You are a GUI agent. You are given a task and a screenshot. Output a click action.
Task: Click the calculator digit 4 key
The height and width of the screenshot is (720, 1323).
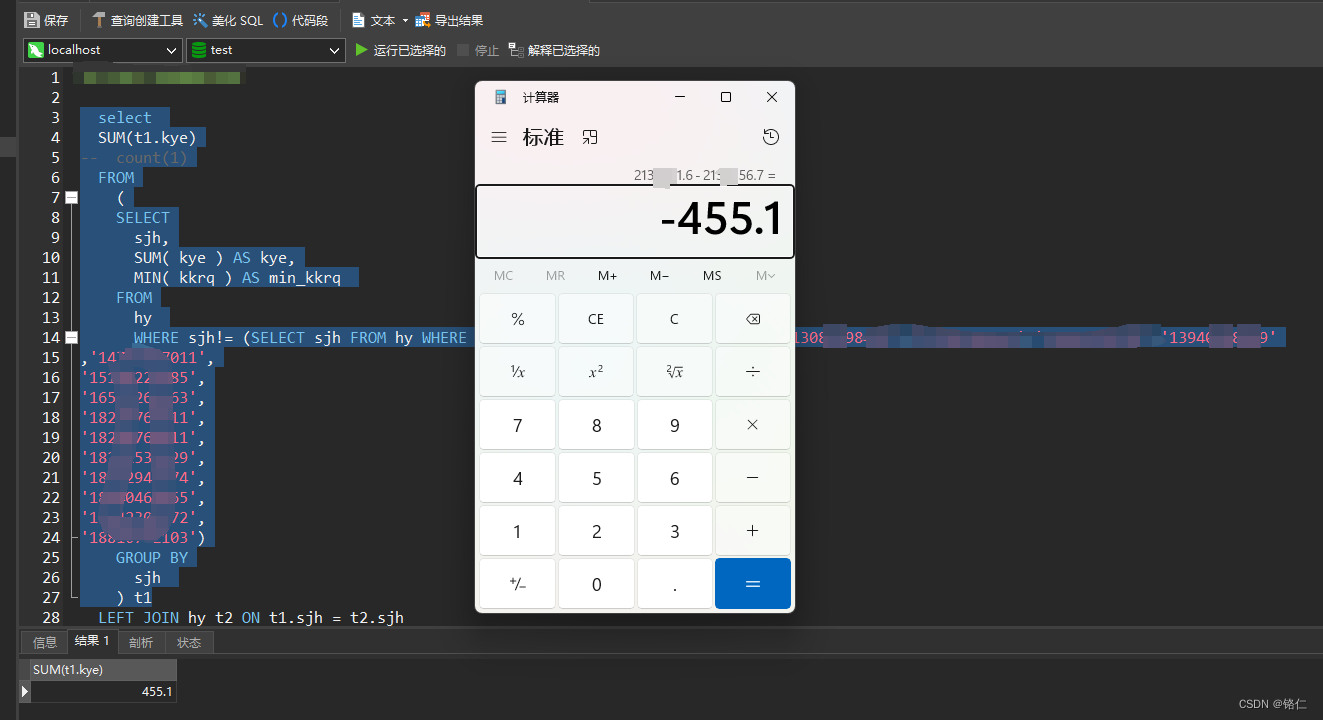click(x=517, y=478)
